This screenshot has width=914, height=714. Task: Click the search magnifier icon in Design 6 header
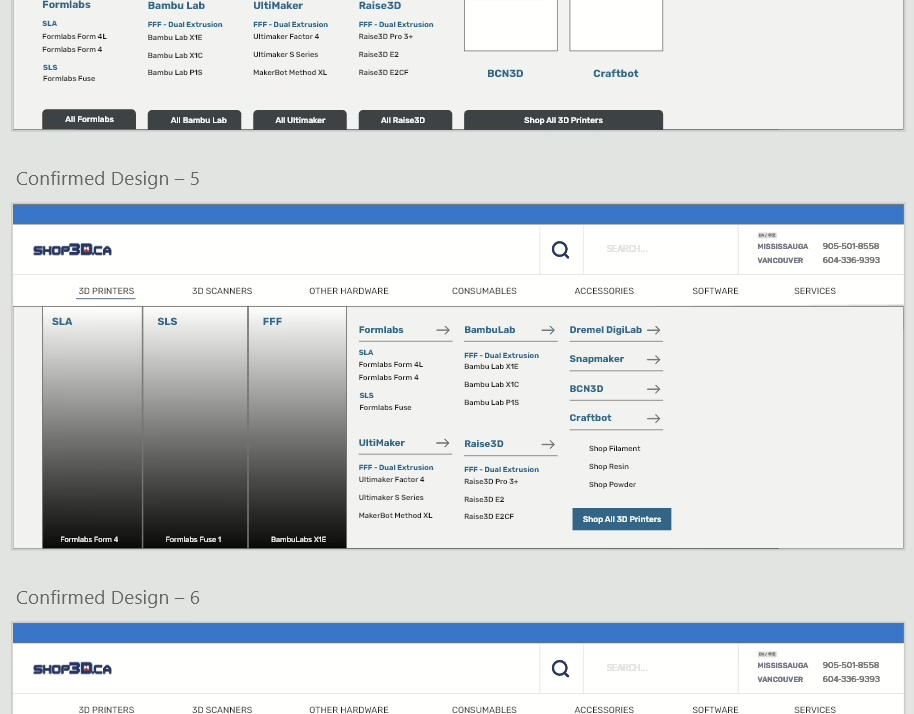pyautogui.click(x=560, y=669)
